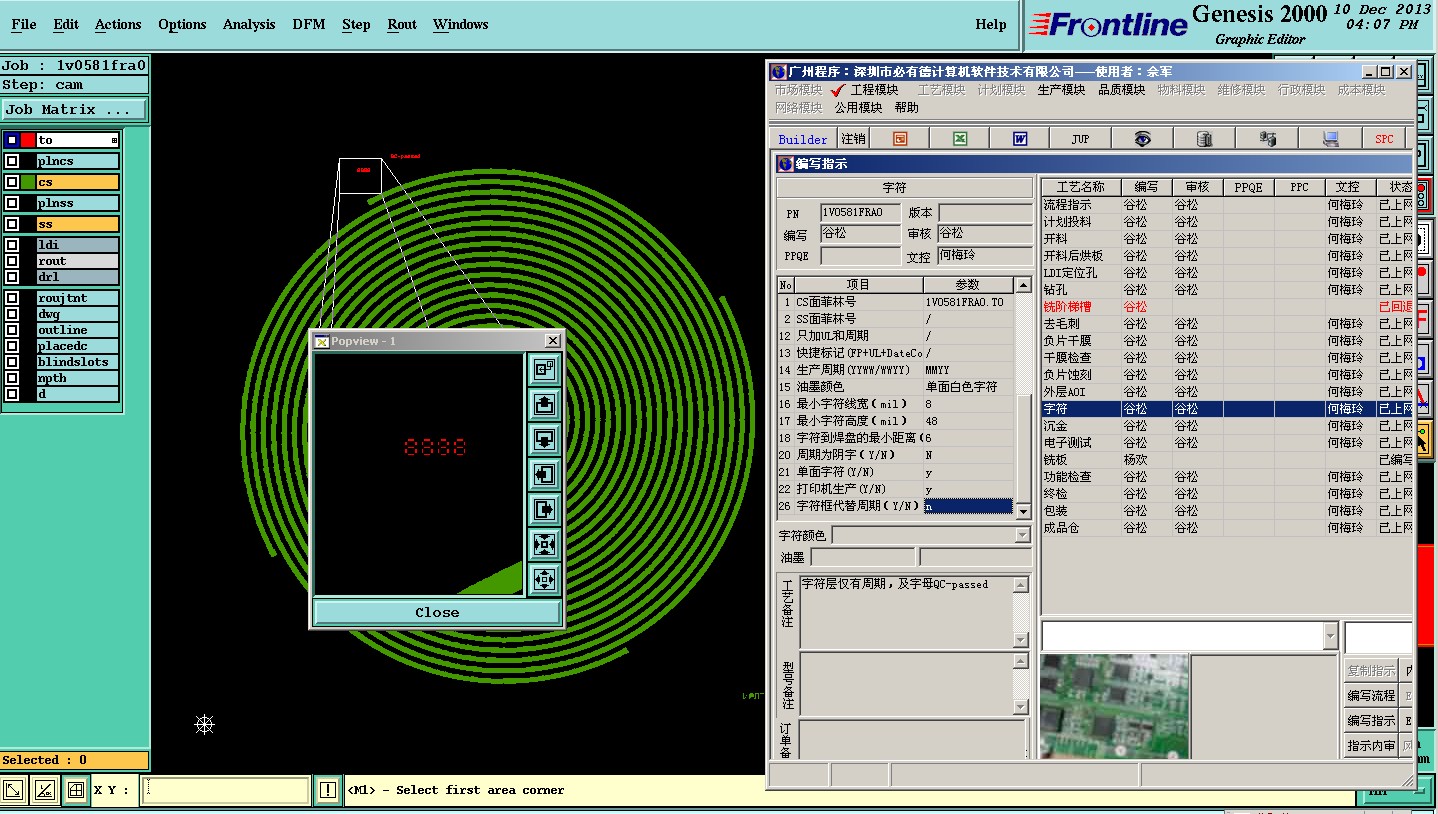1438x814 pixels.
Task: Click the Excel icon in the toolbar
Action: click(959, 139)
